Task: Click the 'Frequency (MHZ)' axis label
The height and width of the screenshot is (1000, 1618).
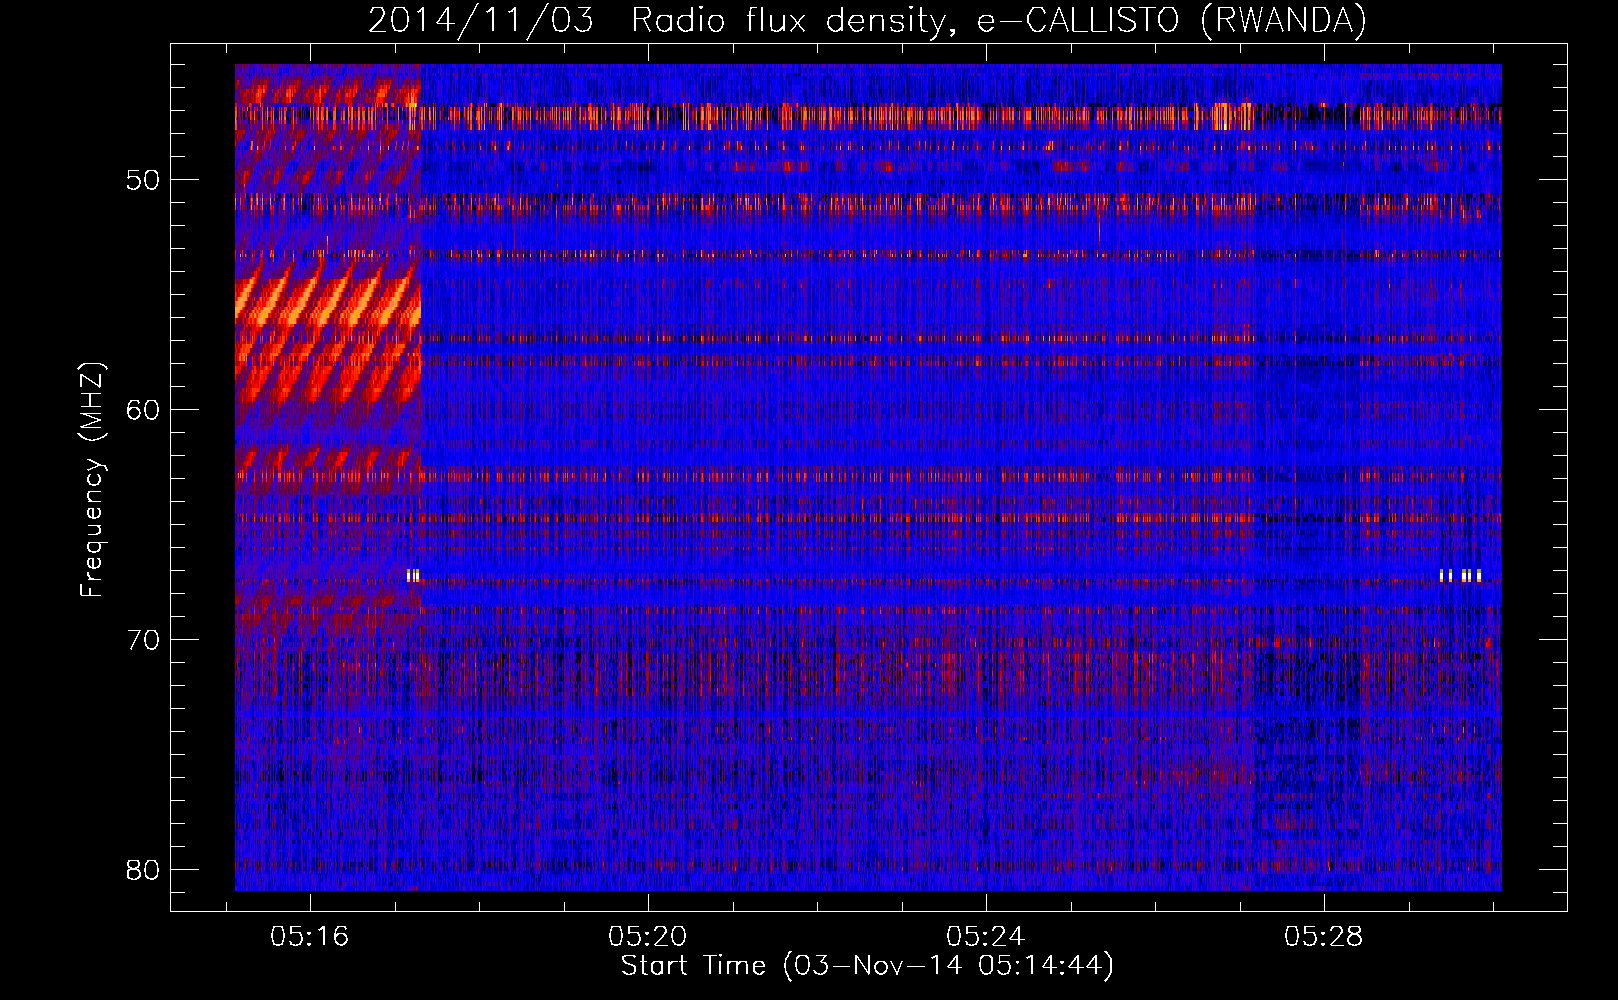Action: click(92, 480)
